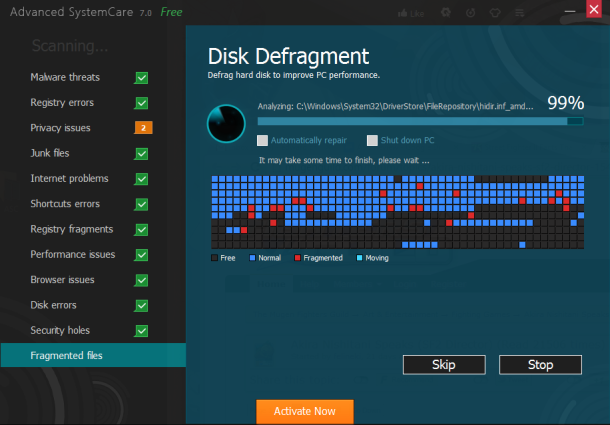Click the Stop button
This screenshot has height=425, width=610.
click(540, 365)
